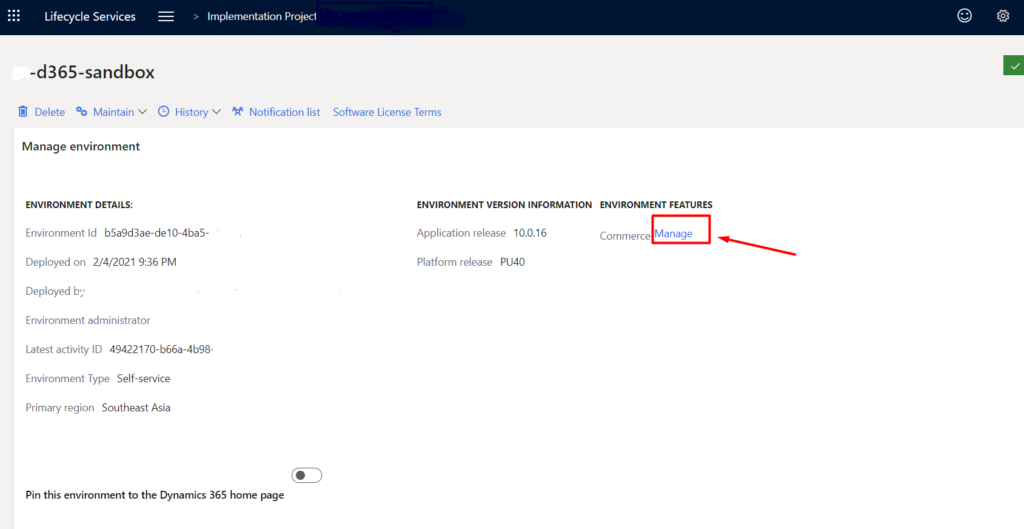Viewport: 1024px width, 529px height.
Task: Click the Manage environment heading
Action: point(81,146)
